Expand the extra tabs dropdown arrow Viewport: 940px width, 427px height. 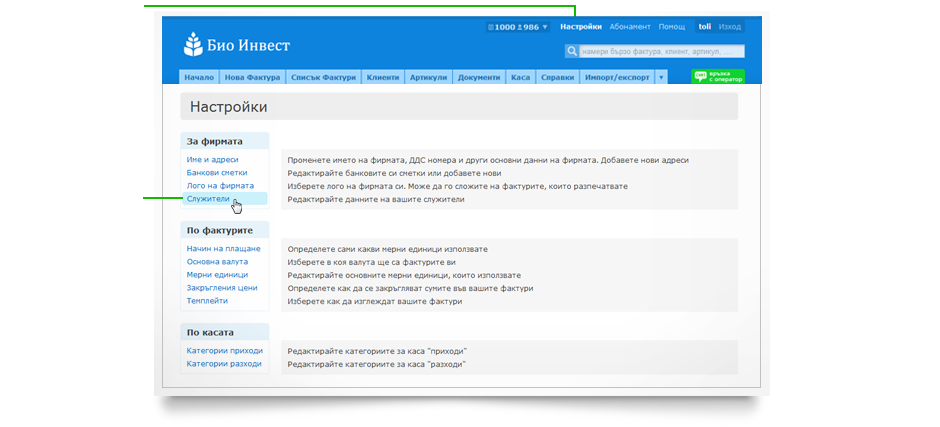click(661, 77)
